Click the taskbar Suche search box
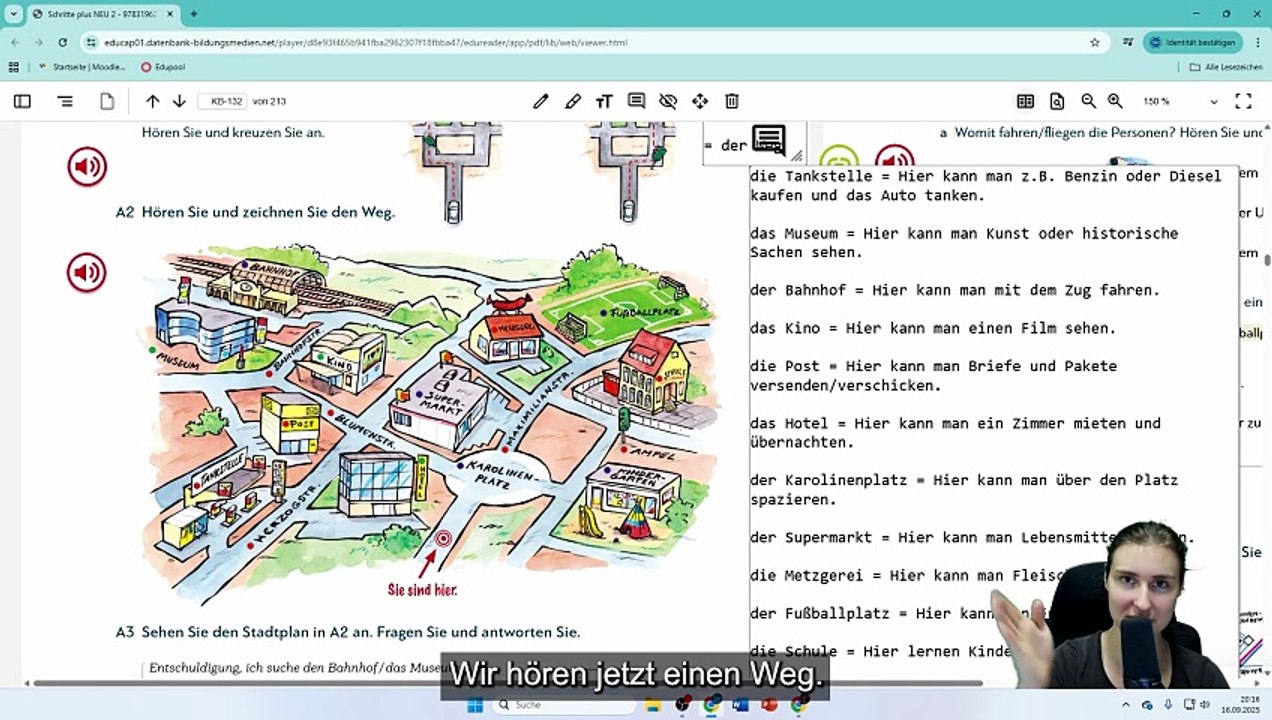Viewport: 1272px width, 720px height. [x=565, y=705]
